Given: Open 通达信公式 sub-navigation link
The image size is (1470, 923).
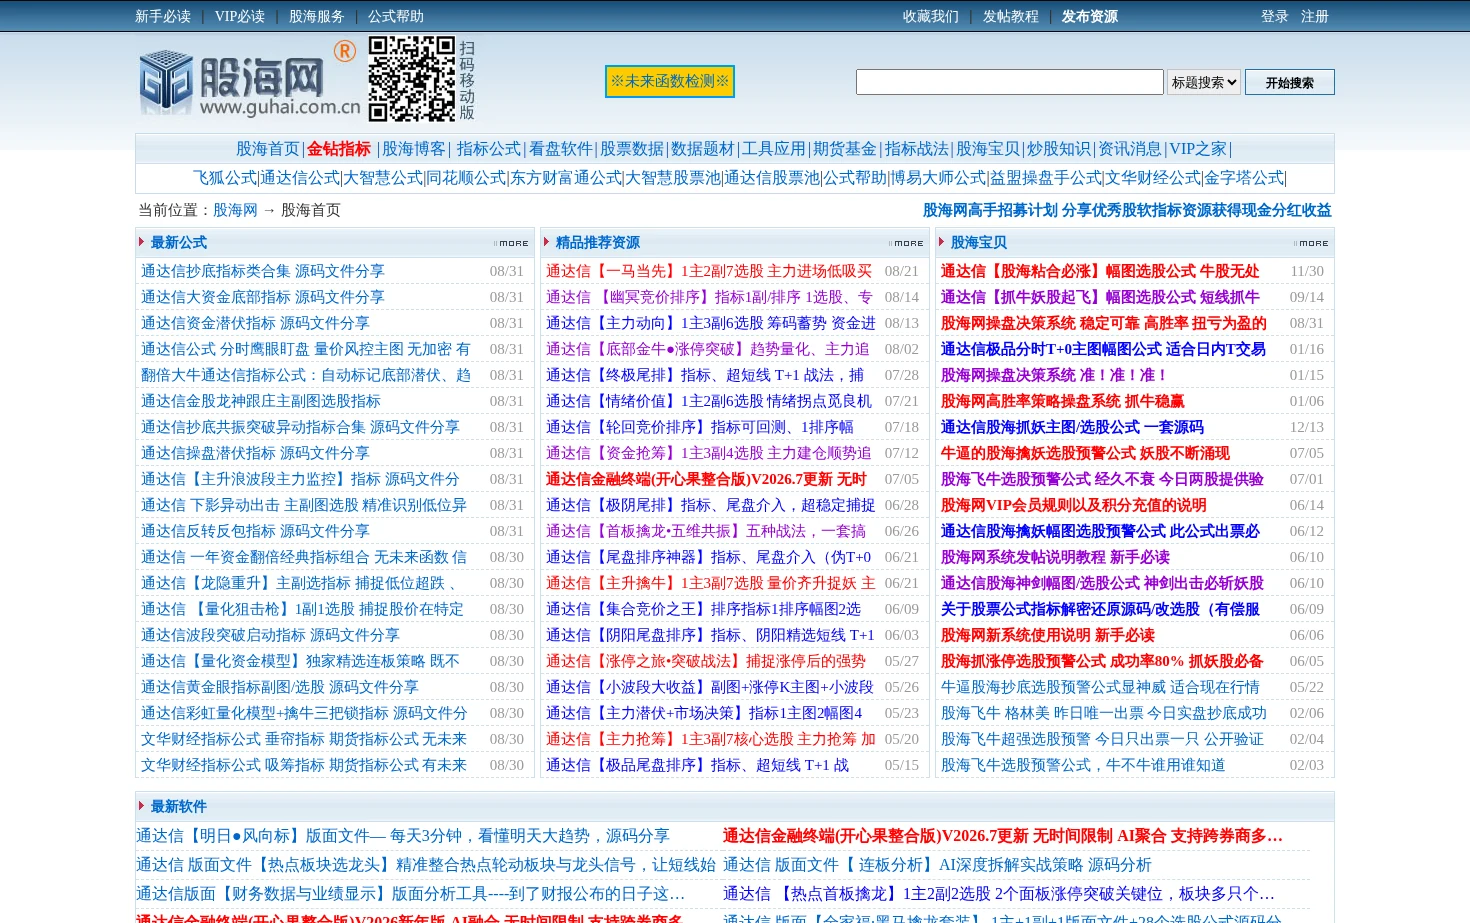Looking at the screenshot, I should (300, 178).
